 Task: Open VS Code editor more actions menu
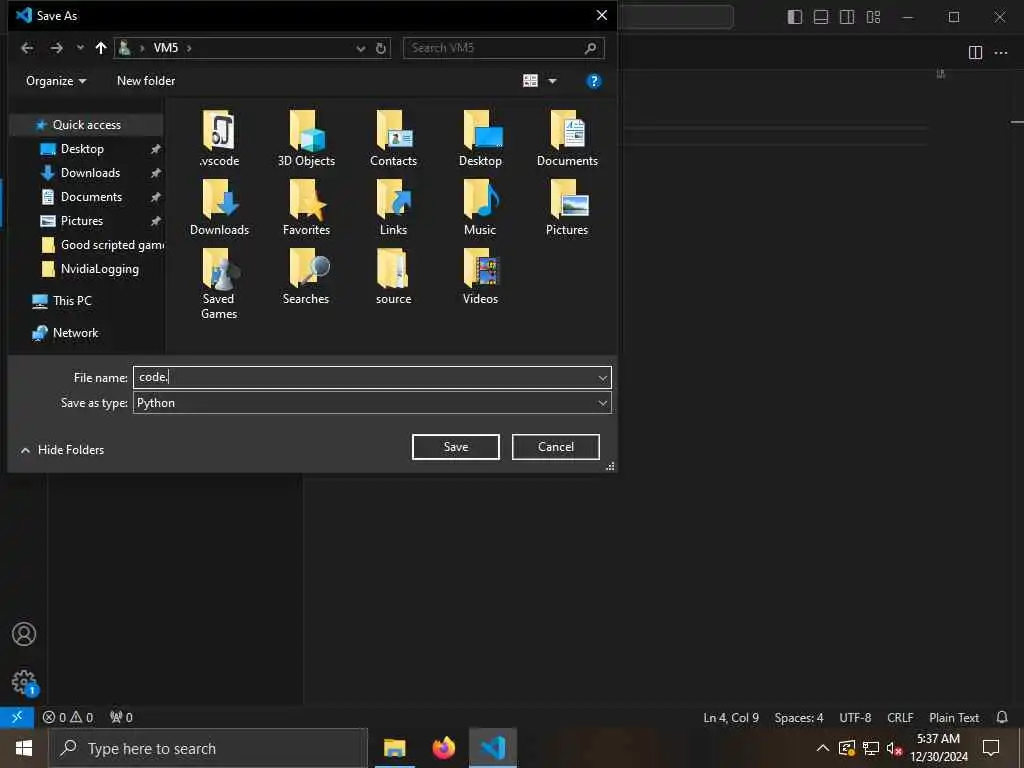[x=1001, y=53]
